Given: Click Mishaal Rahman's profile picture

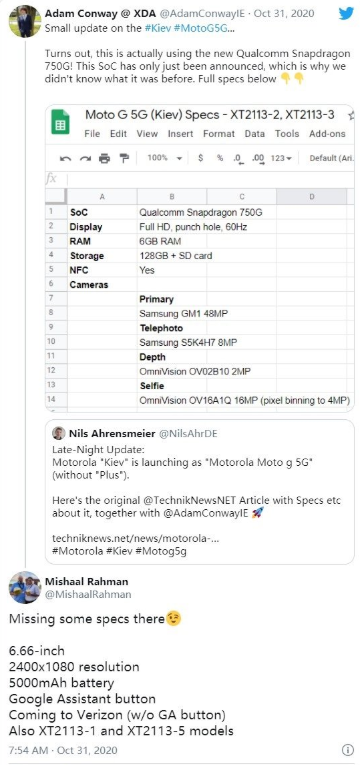Looking at the screenshot, I should click(24, 587).
